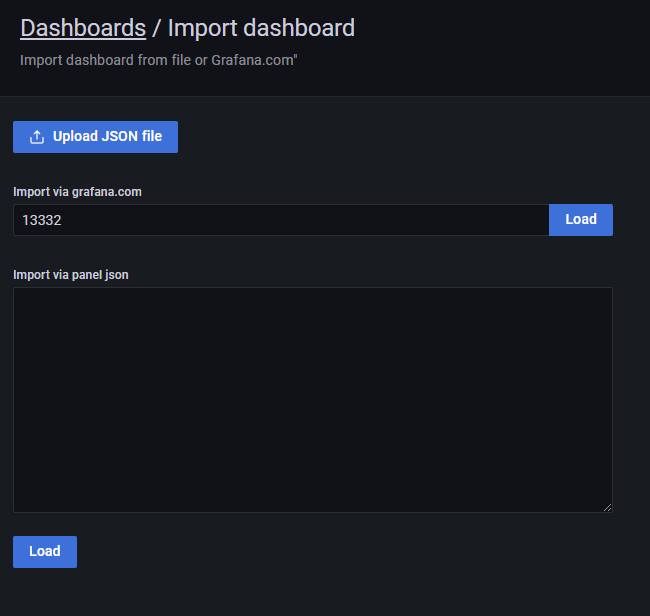The width and height of the screenshot is (650, 616).
Task: Click the Upload JSON file button
Action: tap(95, 137)
